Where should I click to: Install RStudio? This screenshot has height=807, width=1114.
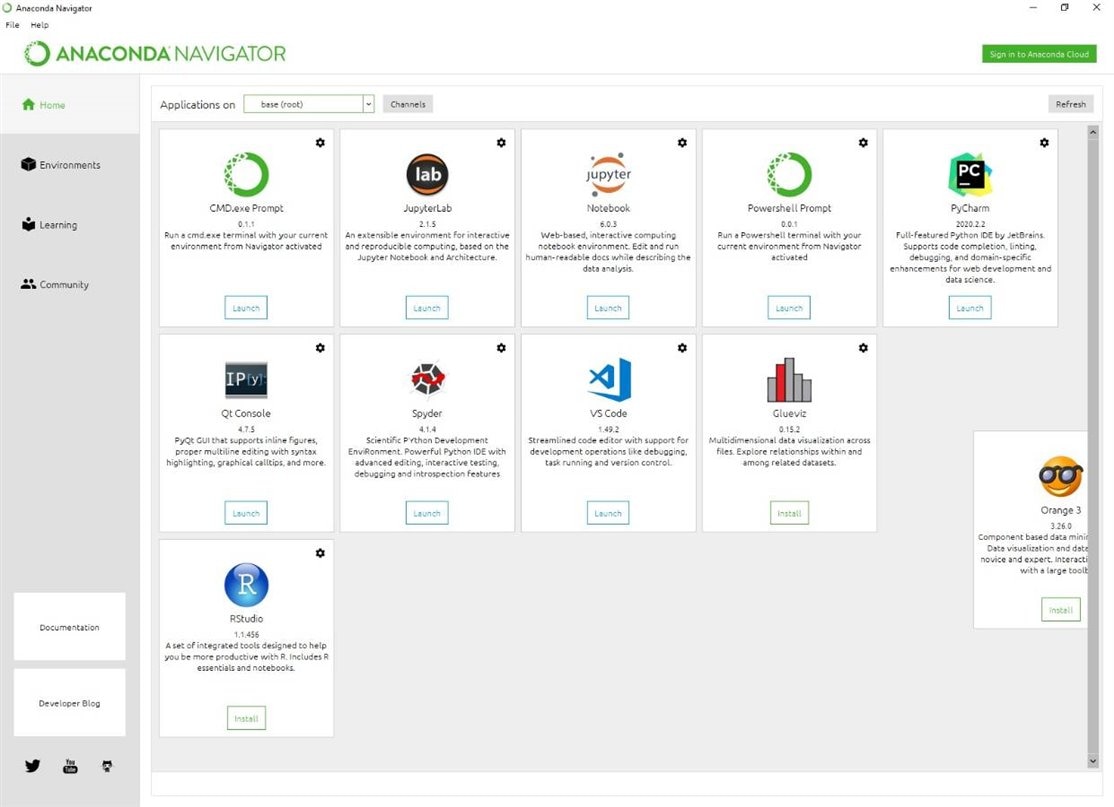coord(246,718)
